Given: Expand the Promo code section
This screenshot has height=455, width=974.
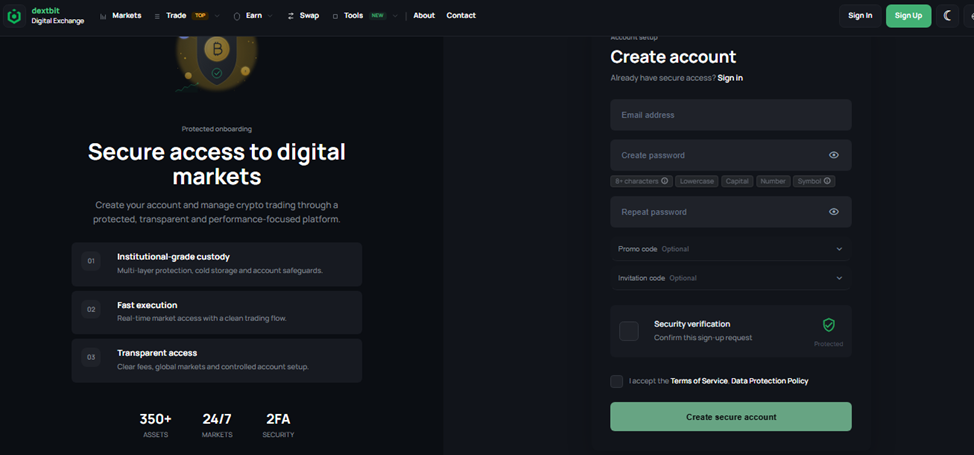Looking at the screenshot, I should pyautogui.click(x=730, y=249).
